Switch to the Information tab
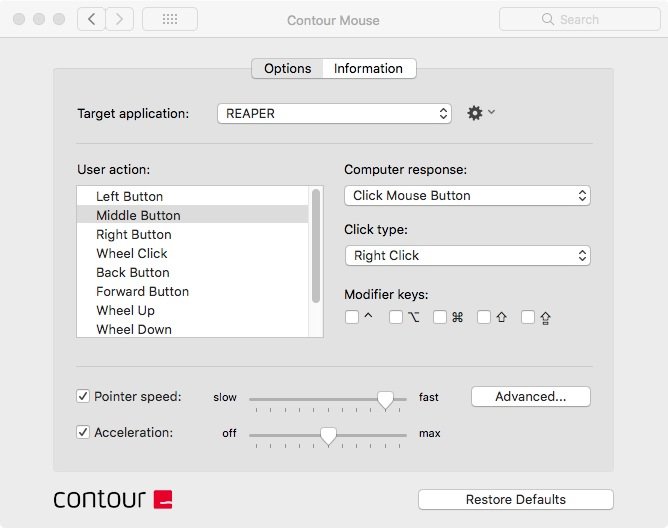This screenshot has height=528, width=668. point(369,69)
